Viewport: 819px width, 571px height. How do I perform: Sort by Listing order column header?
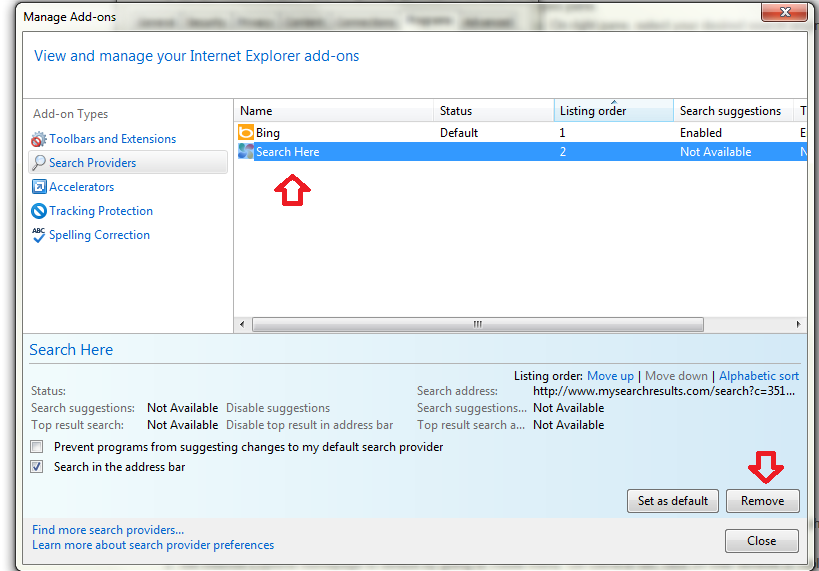[614, 111]
